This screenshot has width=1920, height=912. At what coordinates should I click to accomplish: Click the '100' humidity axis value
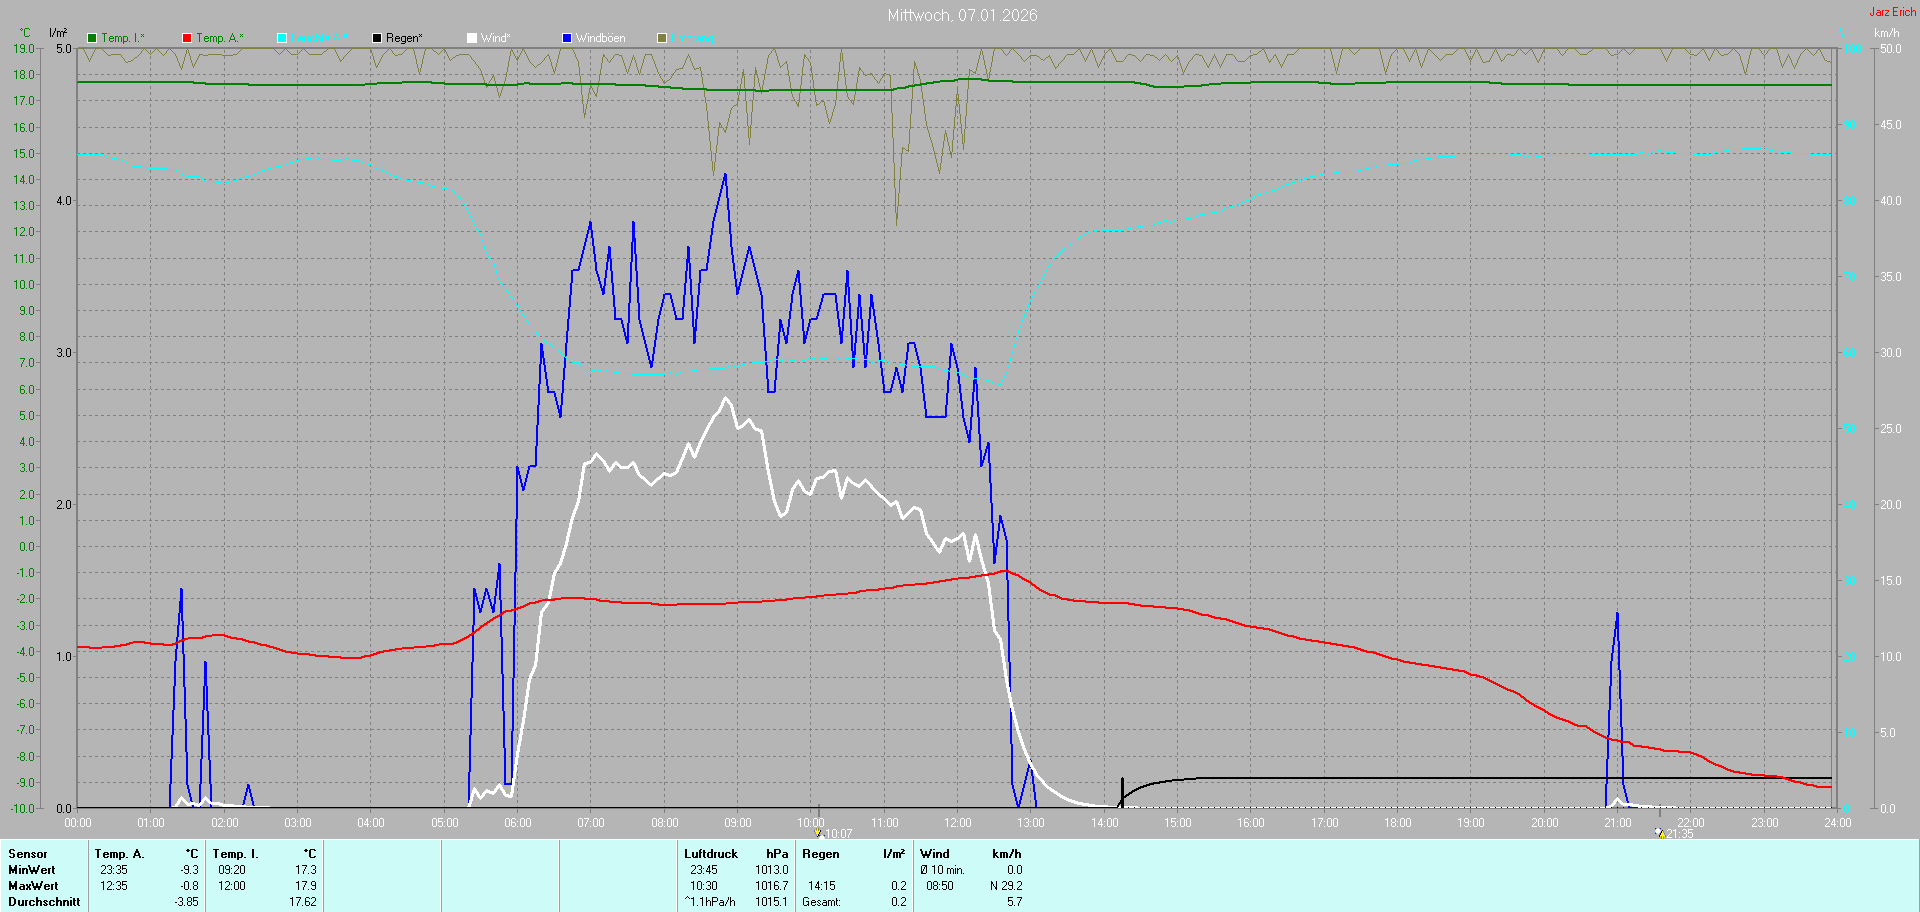pyautogui.click(x=1853, y=48)
